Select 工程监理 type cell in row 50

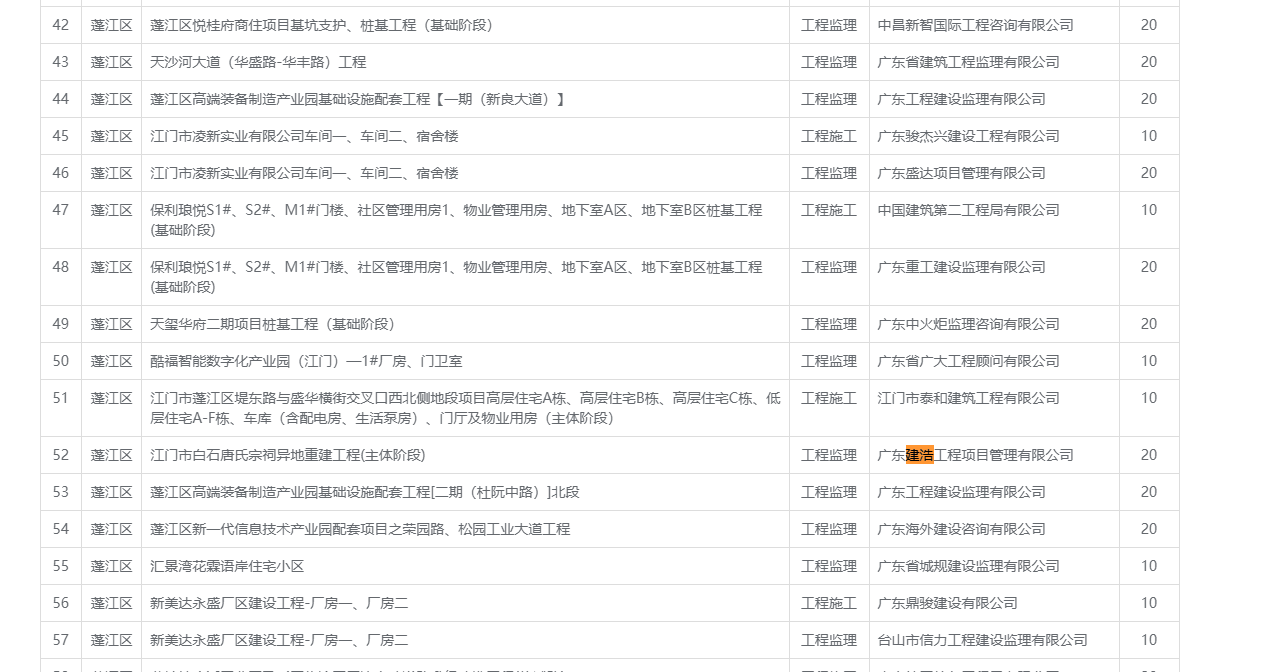coord(829,361)
